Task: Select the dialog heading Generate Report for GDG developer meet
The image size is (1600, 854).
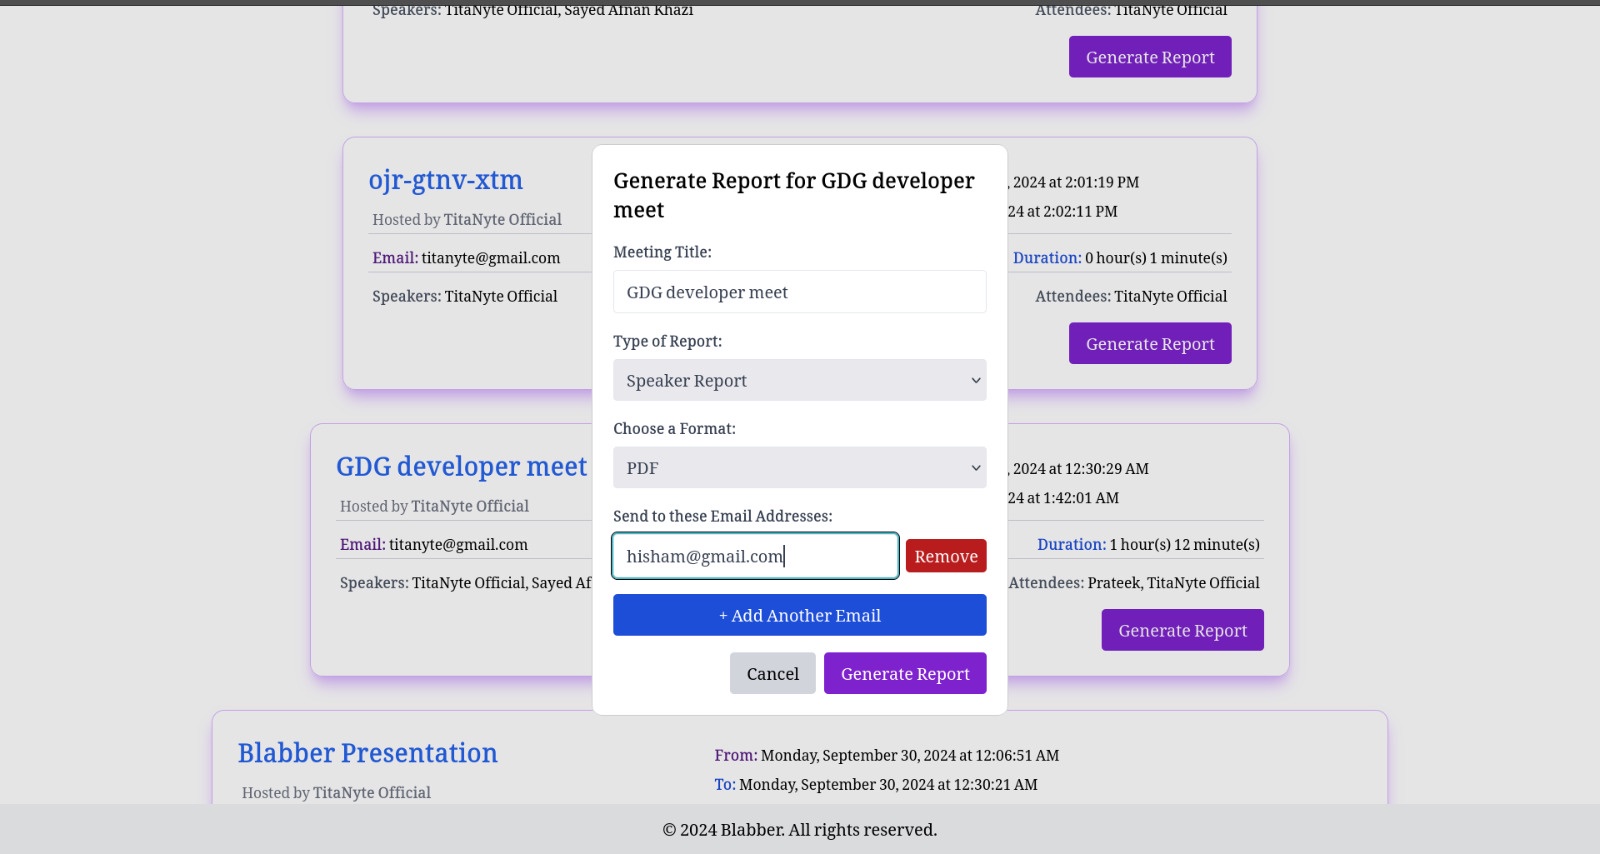Action: pyautogui.click(x=794, y=195)
